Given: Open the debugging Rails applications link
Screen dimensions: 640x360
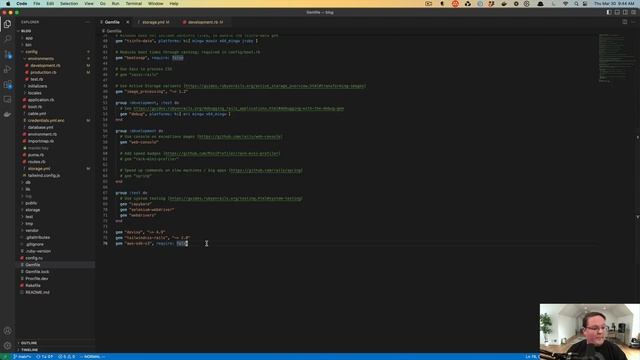Looking at the screenshot, I should [238, 109].
